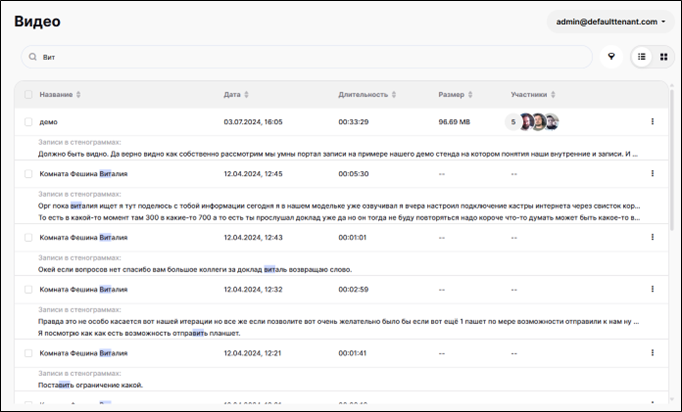Image resolution: width=682 pixels, height=412 pixels.
Task: Toggle select-all checkbox in table header
Action: (28, 95)
